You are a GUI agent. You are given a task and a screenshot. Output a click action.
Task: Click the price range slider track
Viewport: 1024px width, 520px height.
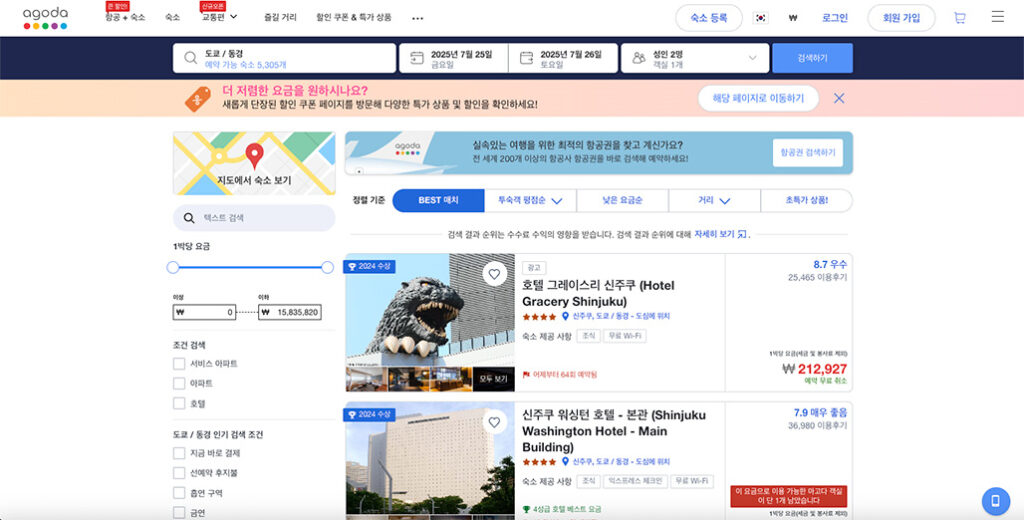pyautogui.click(x=250, y=267)
